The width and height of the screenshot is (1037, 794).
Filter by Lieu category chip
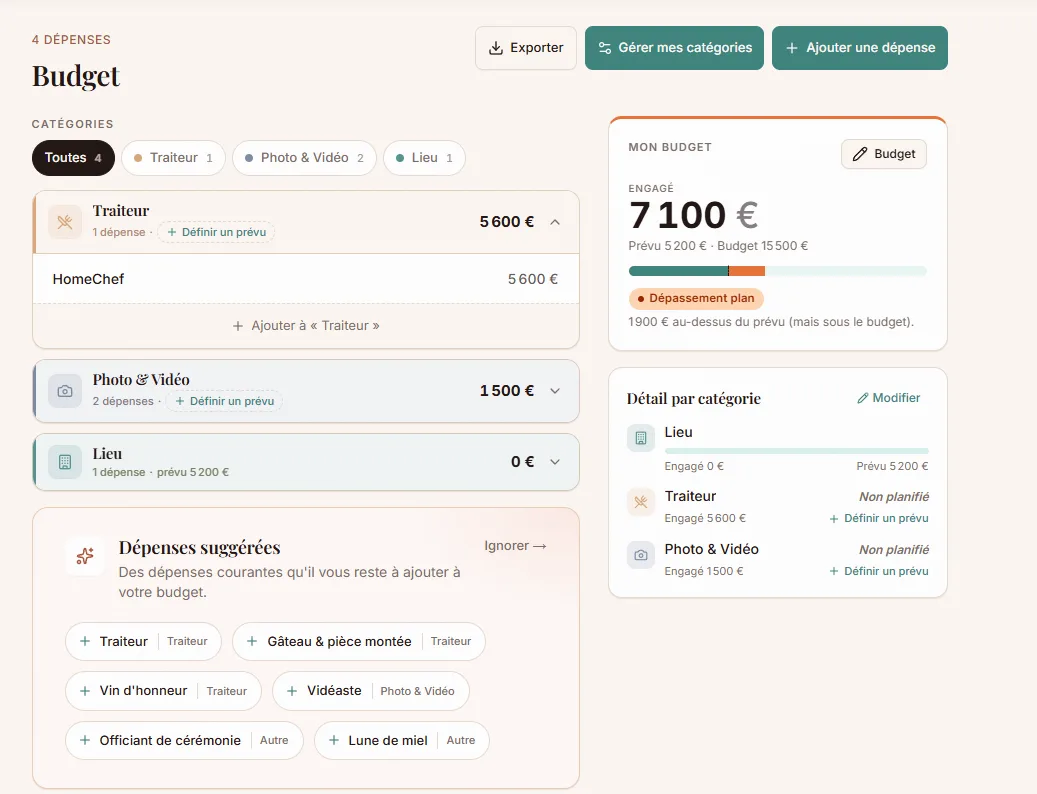(424, 158)
